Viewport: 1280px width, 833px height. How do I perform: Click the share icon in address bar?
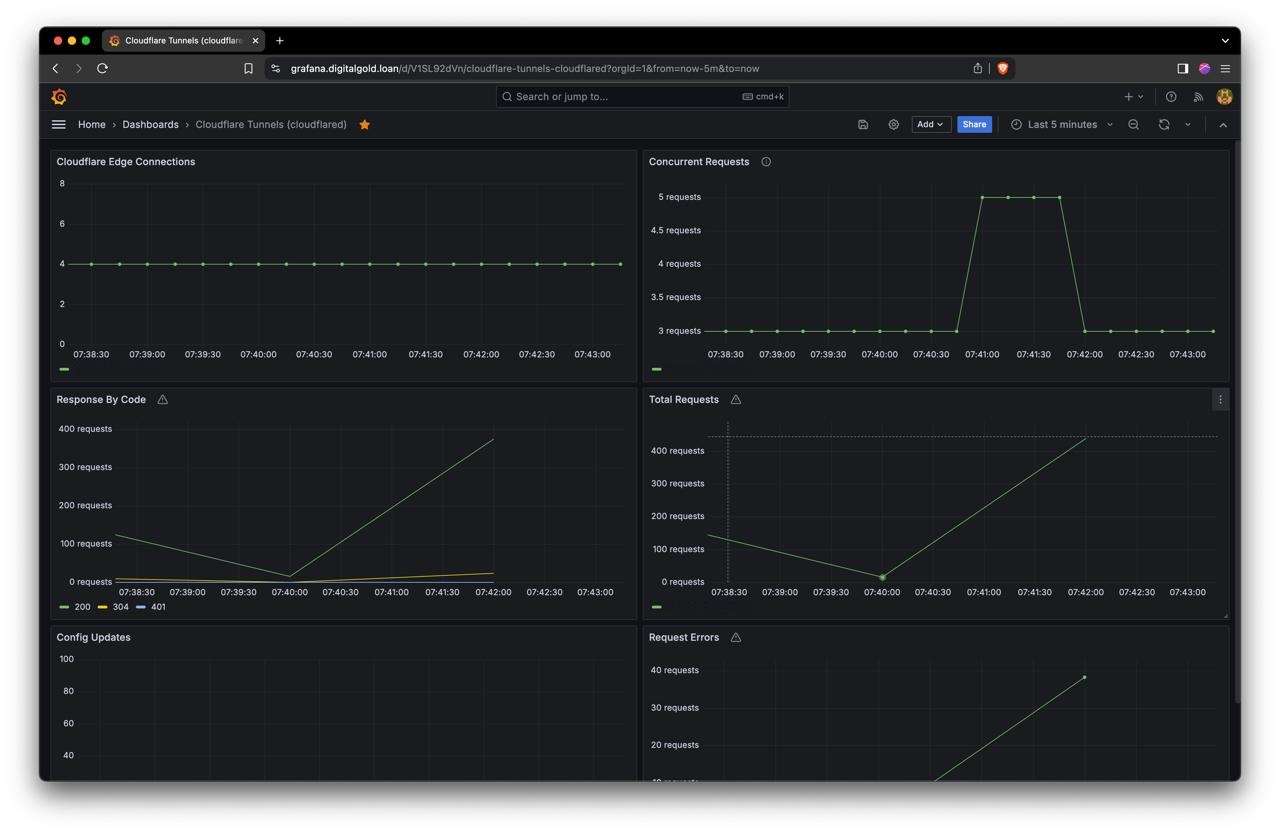[x=978, y=69]
